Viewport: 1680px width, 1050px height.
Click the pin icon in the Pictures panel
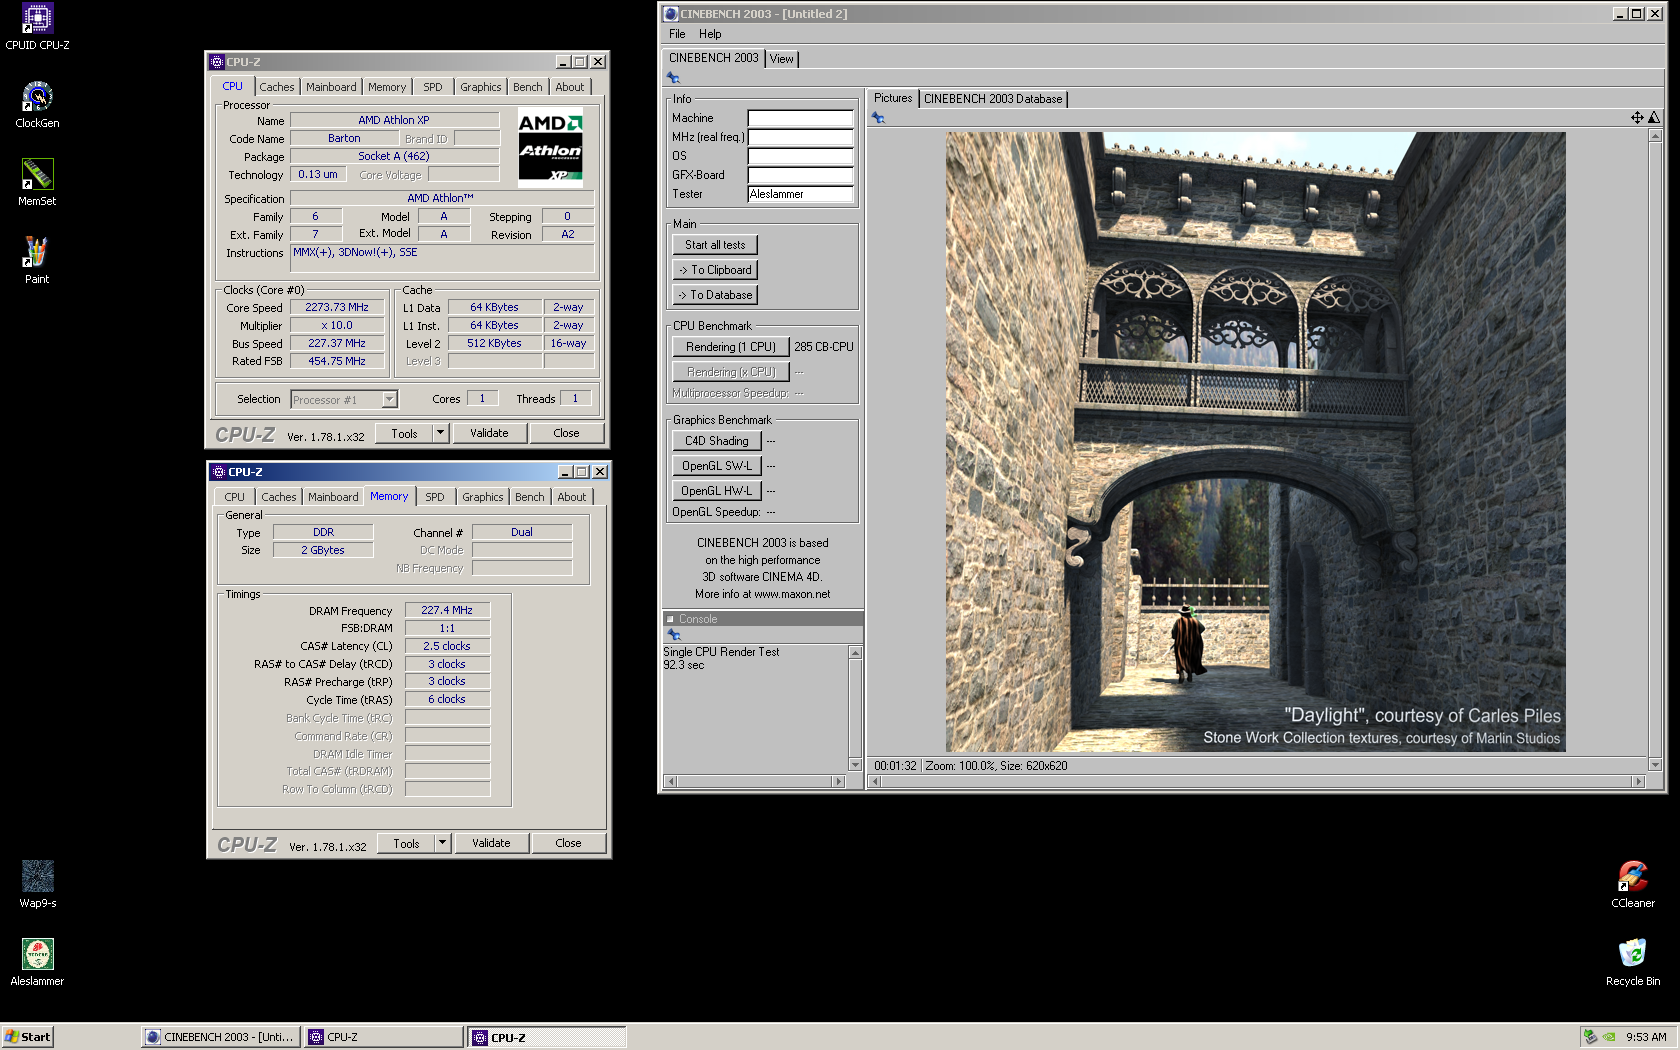[x=878, y=118]
